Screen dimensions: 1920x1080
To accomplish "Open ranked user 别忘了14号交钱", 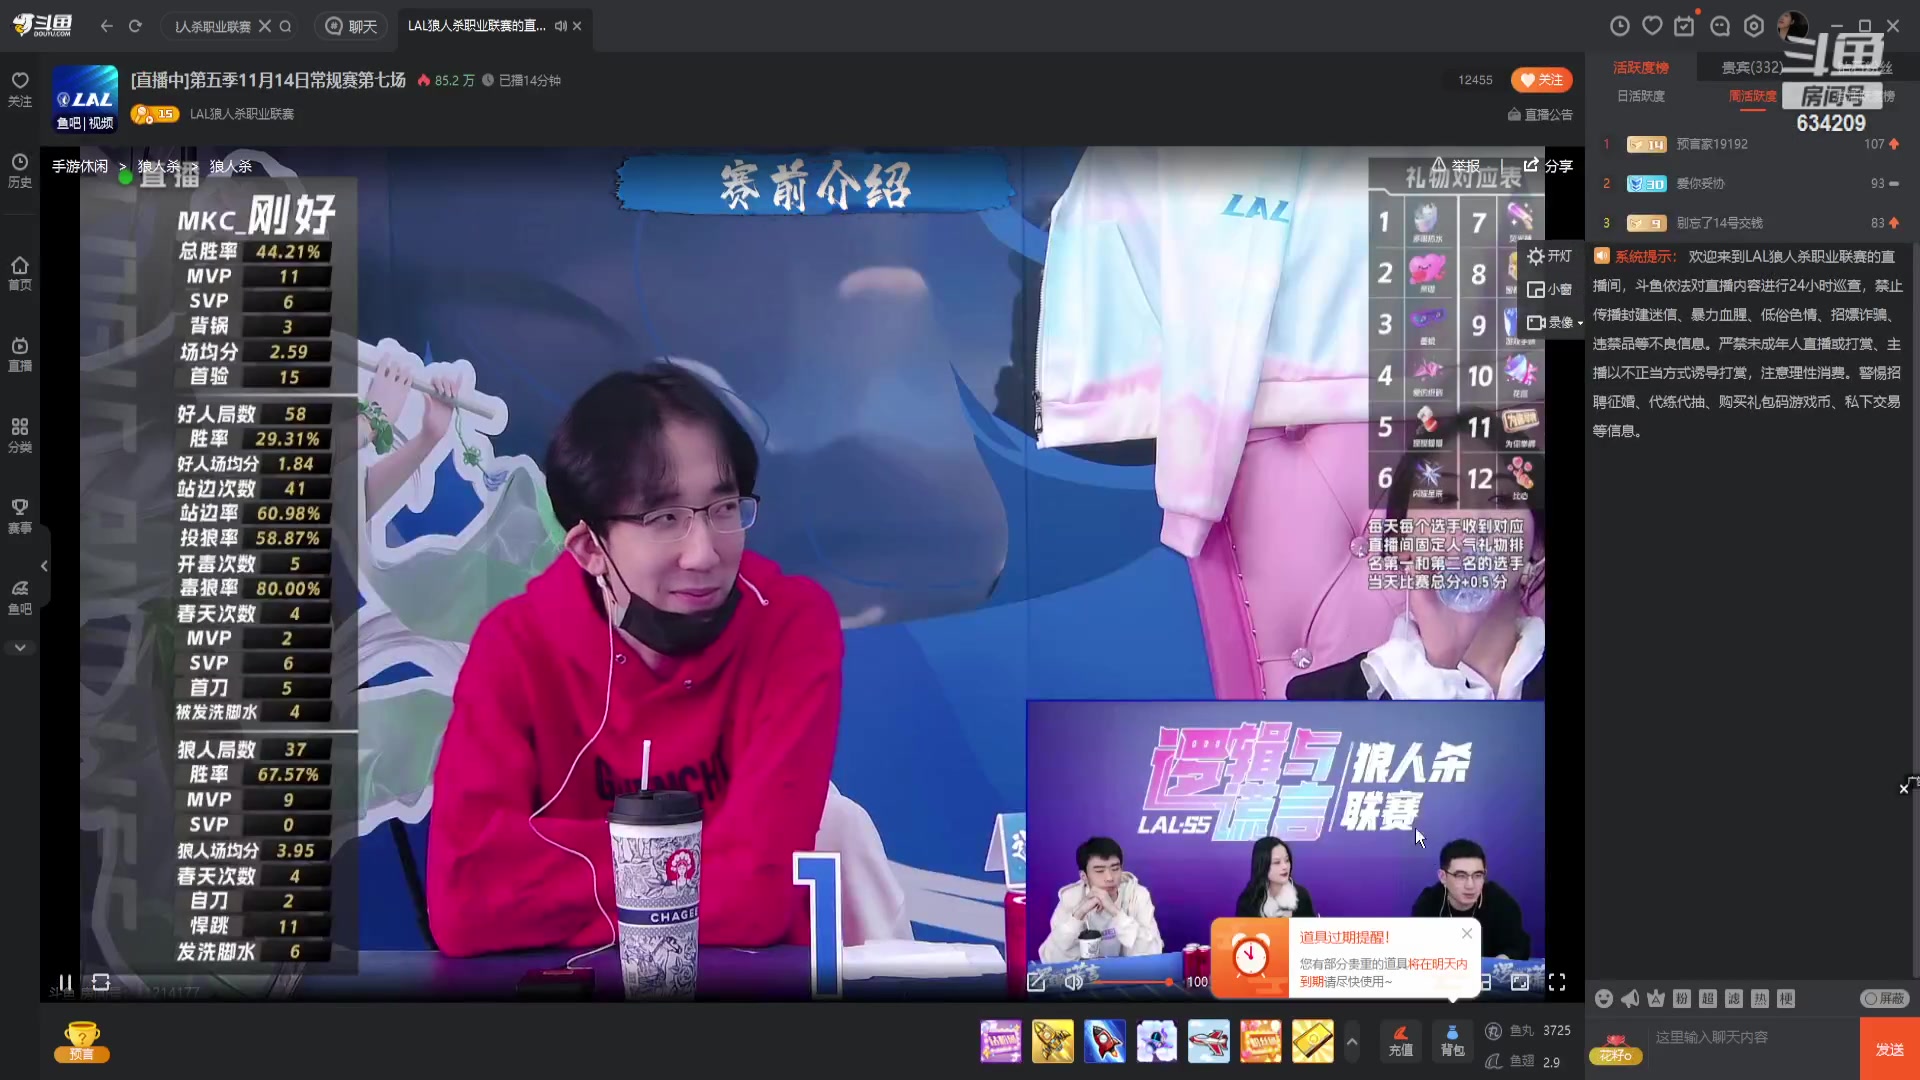I will tap(1719, 223).
